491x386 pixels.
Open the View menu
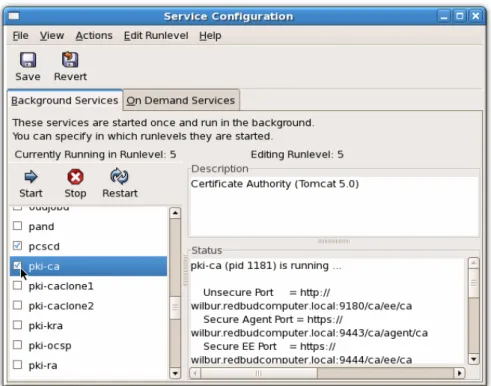(x=52, y=36)
